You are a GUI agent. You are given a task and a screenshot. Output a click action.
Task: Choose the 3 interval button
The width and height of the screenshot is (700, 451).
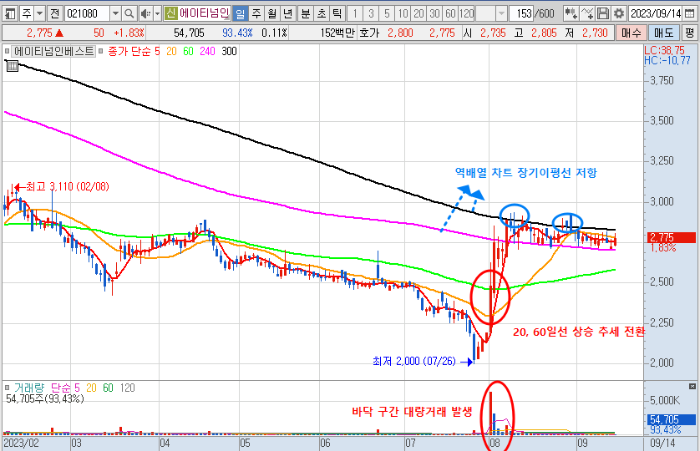point(371,14)
